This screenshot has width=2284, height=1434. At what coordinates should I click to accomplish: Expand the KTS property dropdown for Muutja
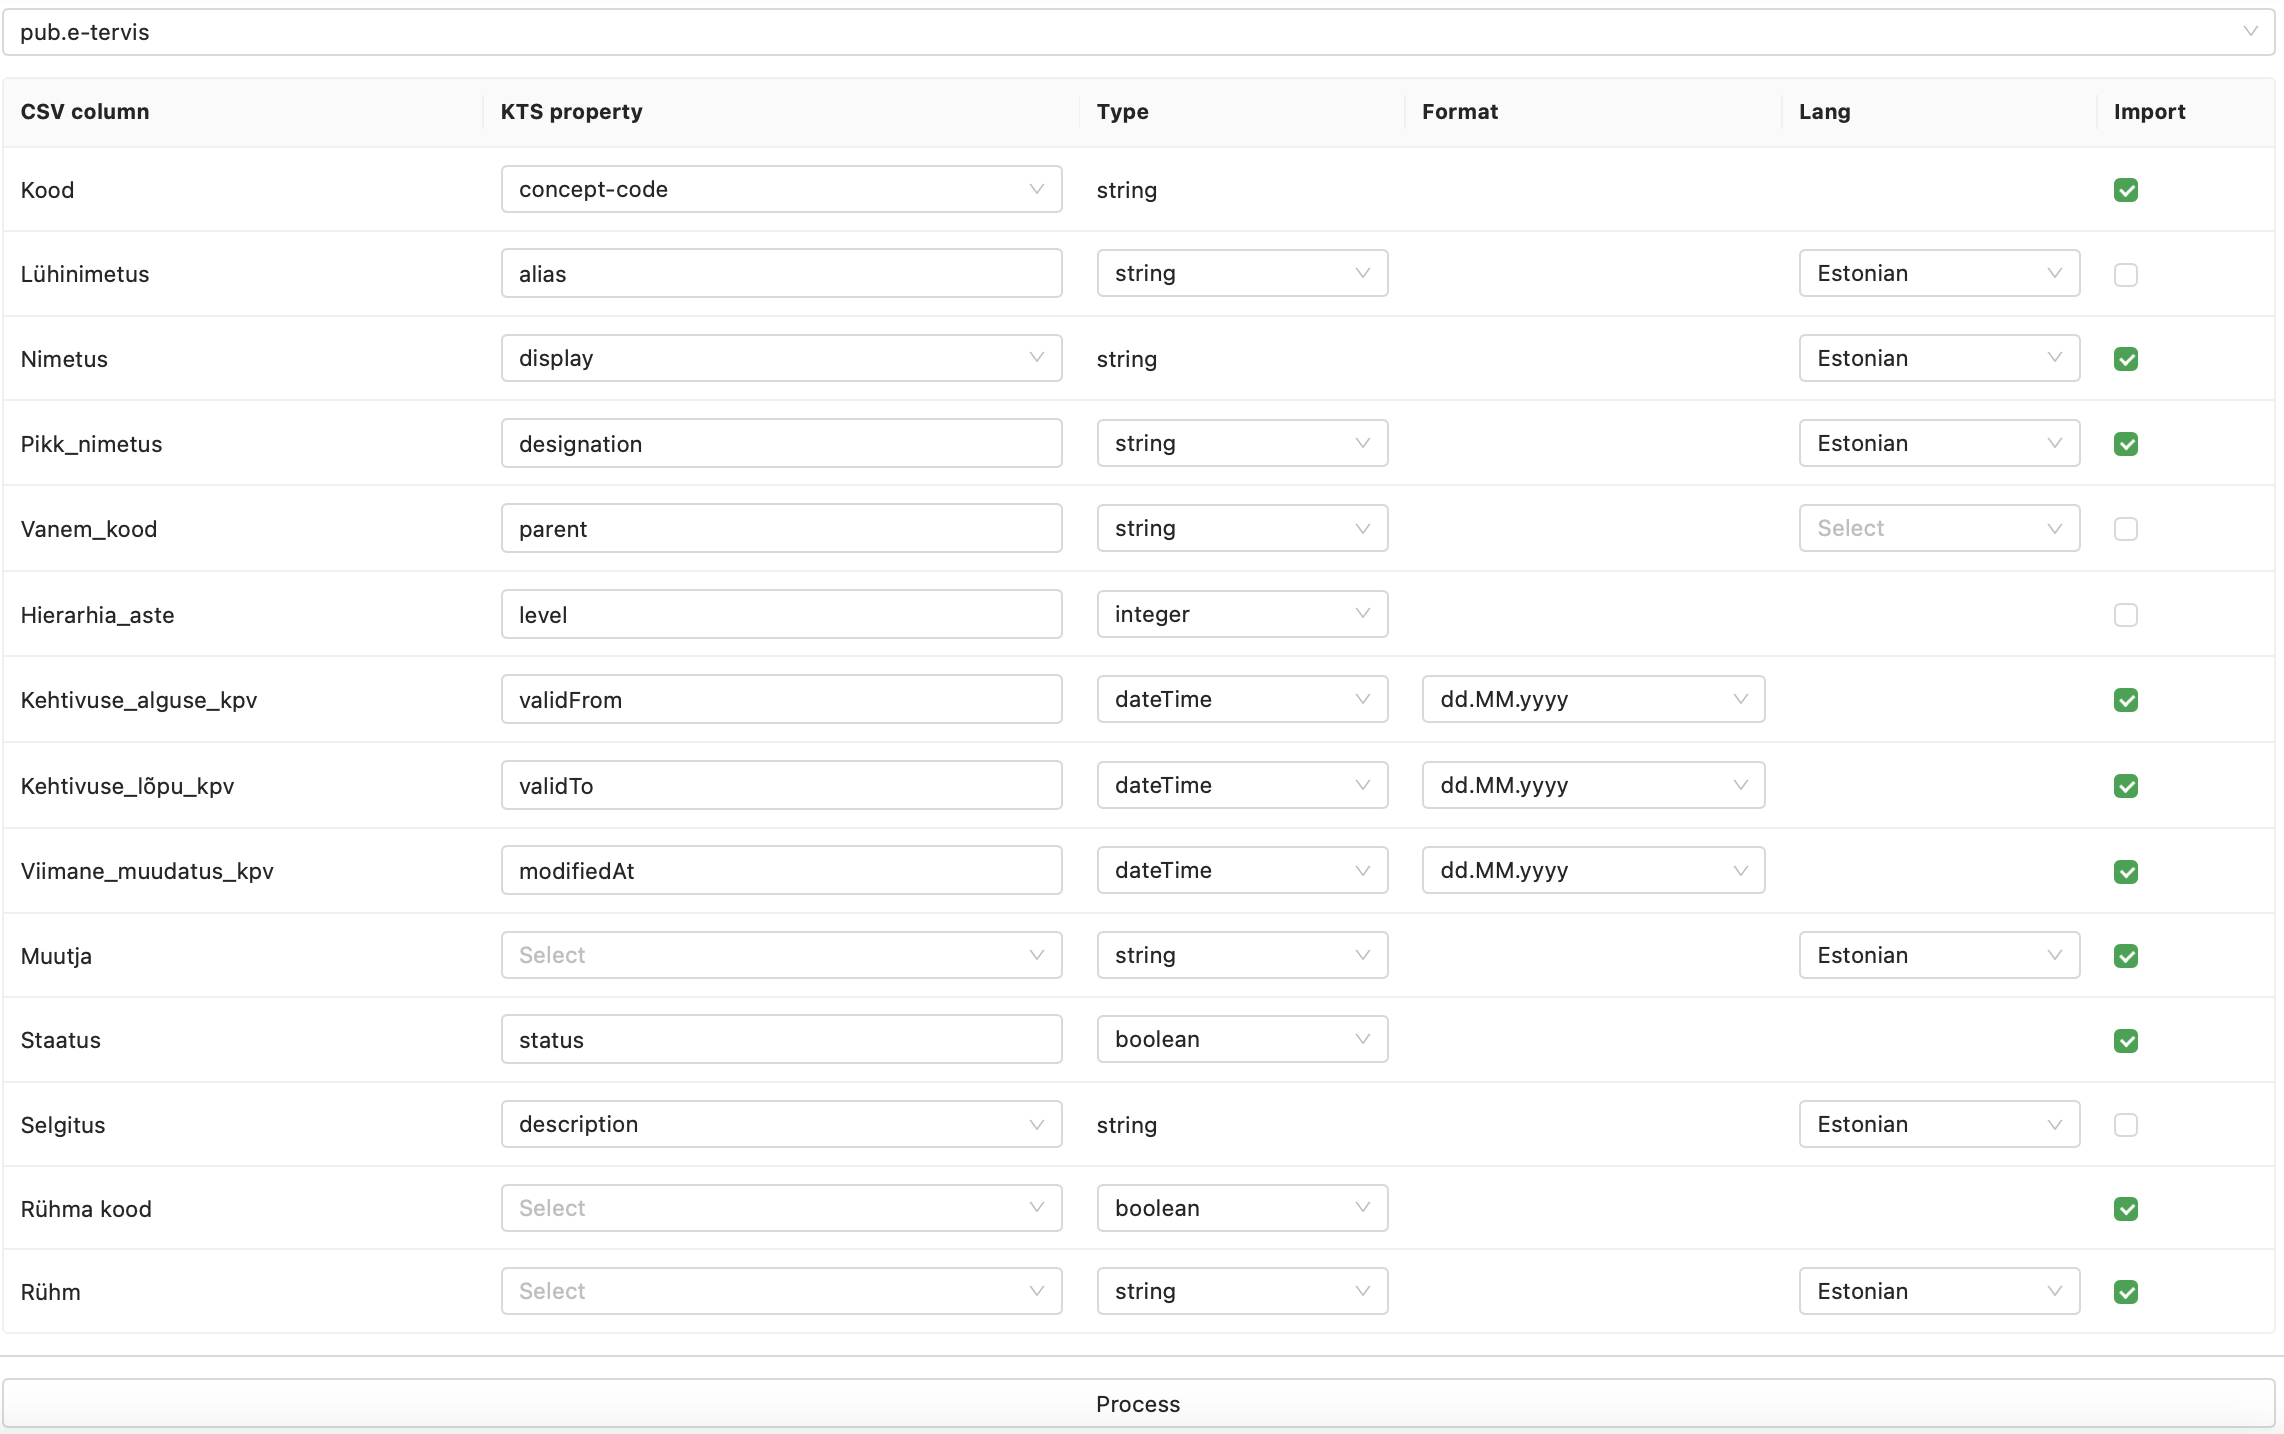coord(1037,955)
